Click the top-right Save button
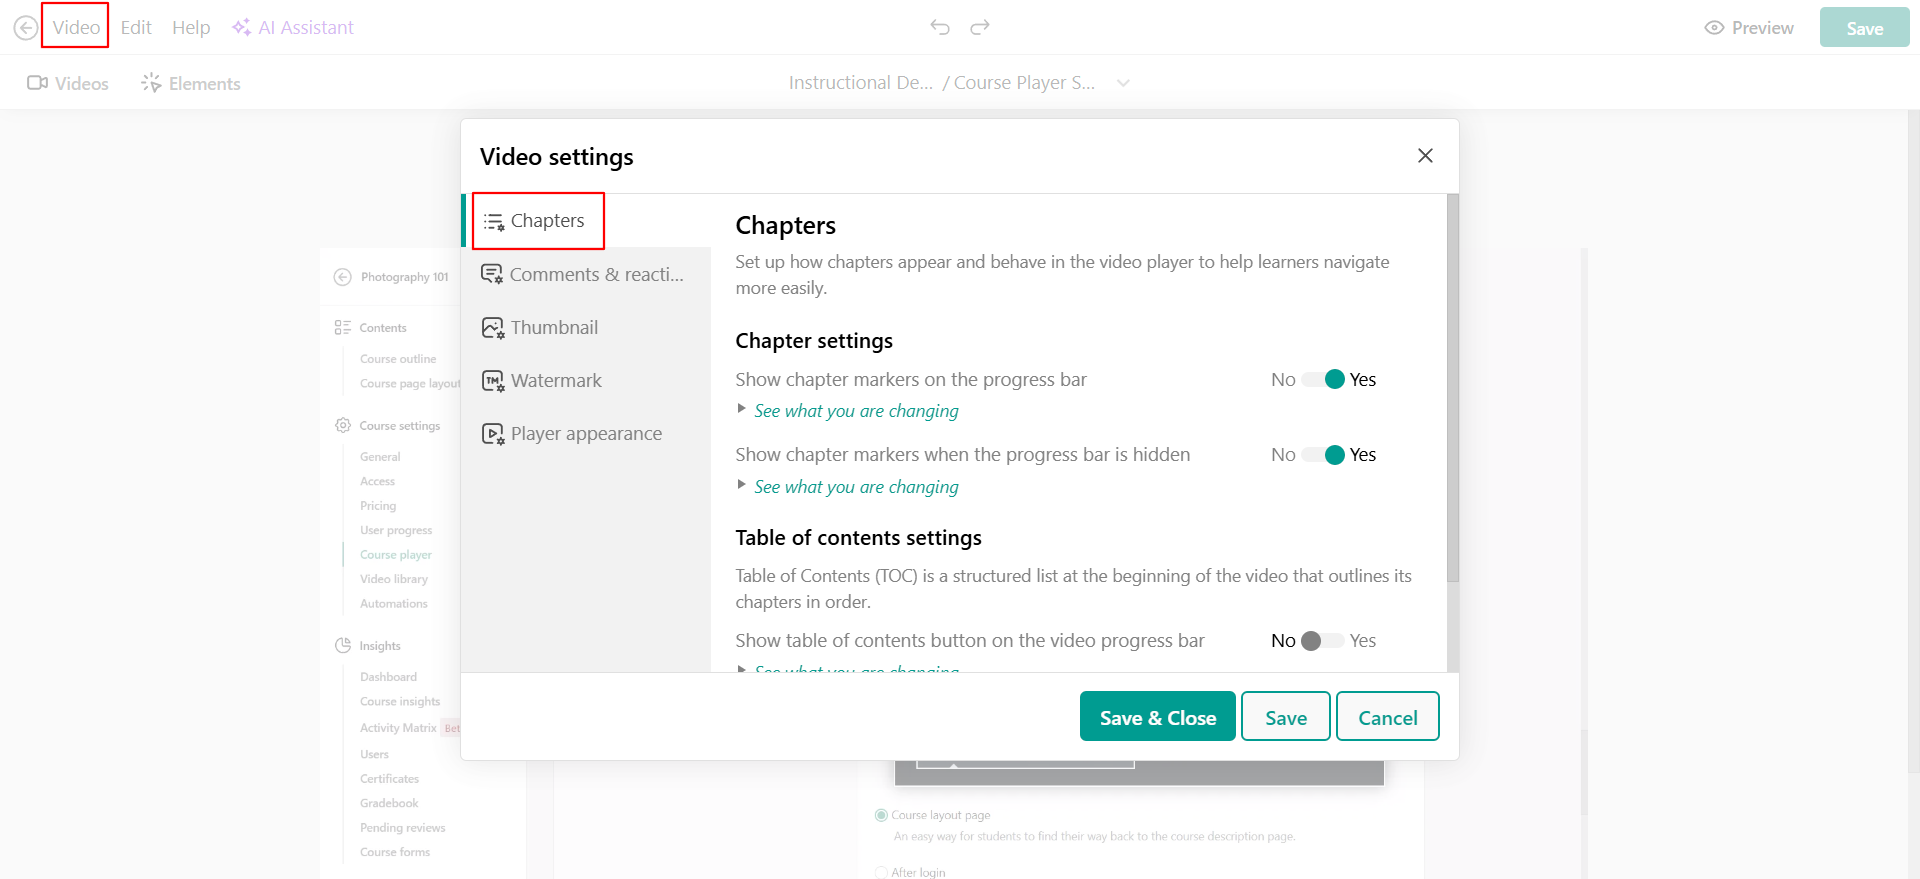The image size is (1920, 879). click(1864, 28)
